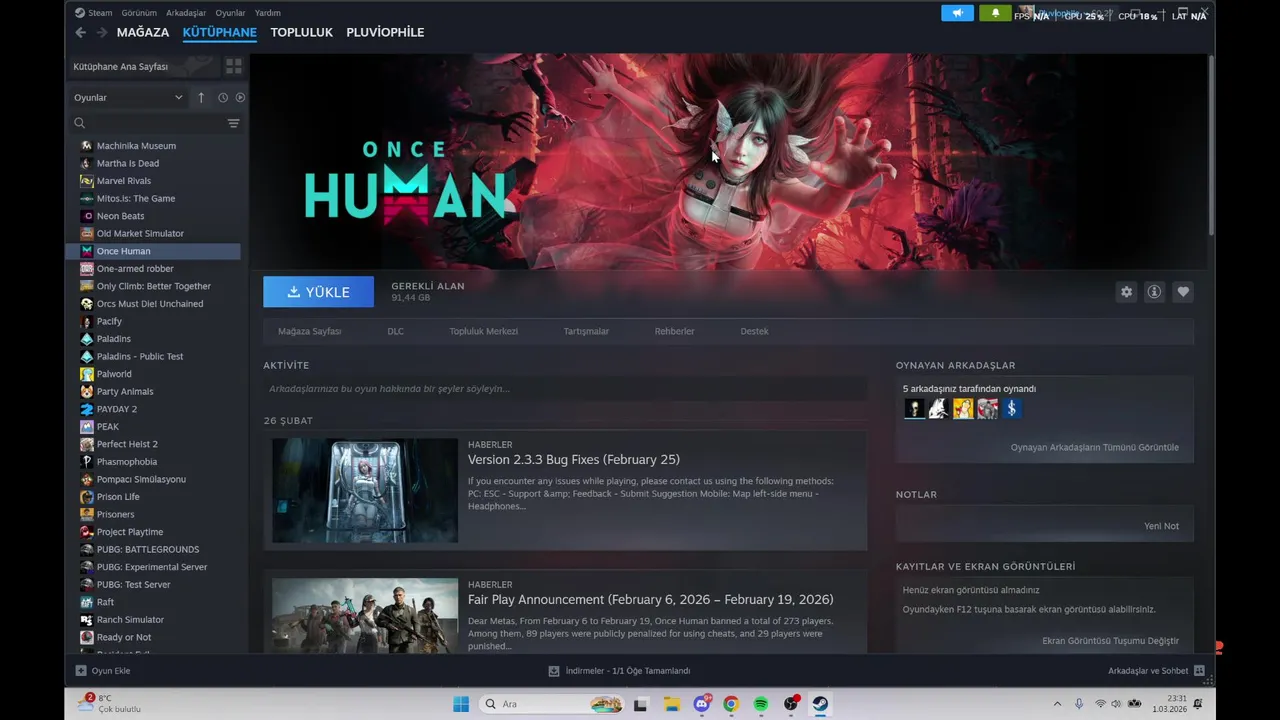This screenshot has height=720, width=1280.
Task: Click the main page vertical scrollbar
Action: point(1211,145)
